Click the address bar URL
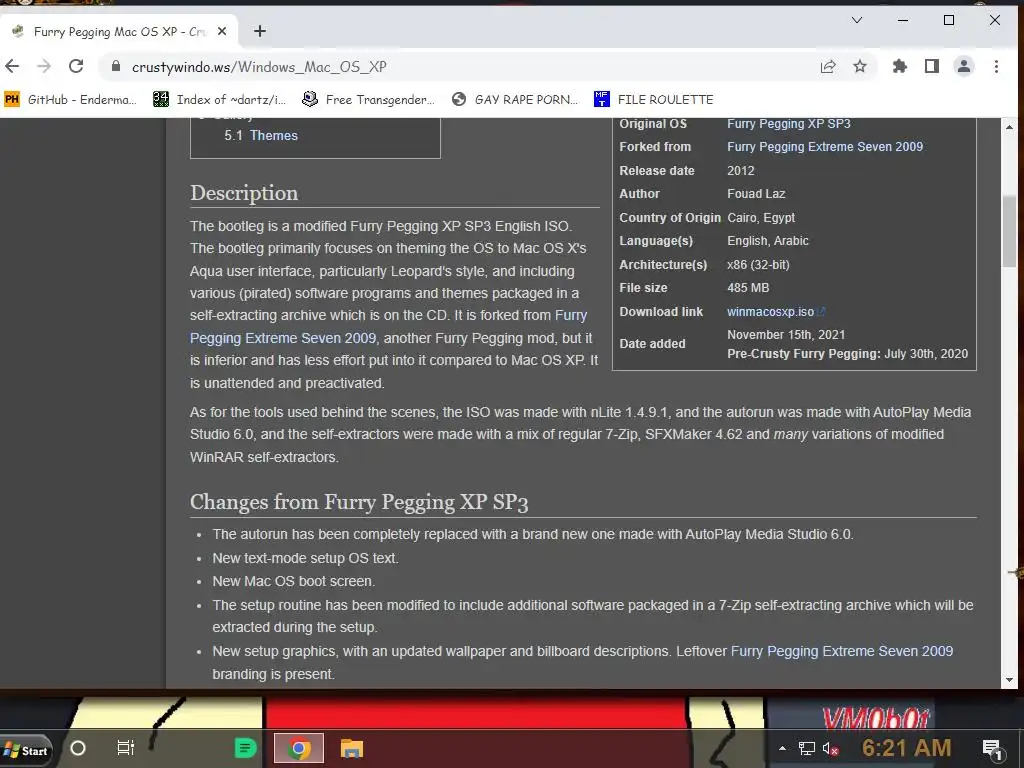This screenshot has height=768, width=1024. click(x=259, y=67)
